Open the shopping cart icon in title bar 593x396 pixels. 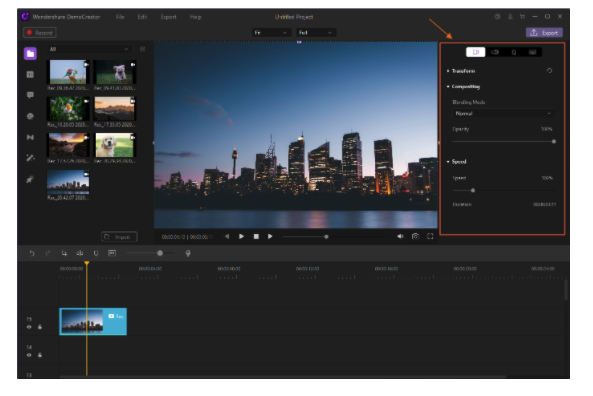pos(522,17)
